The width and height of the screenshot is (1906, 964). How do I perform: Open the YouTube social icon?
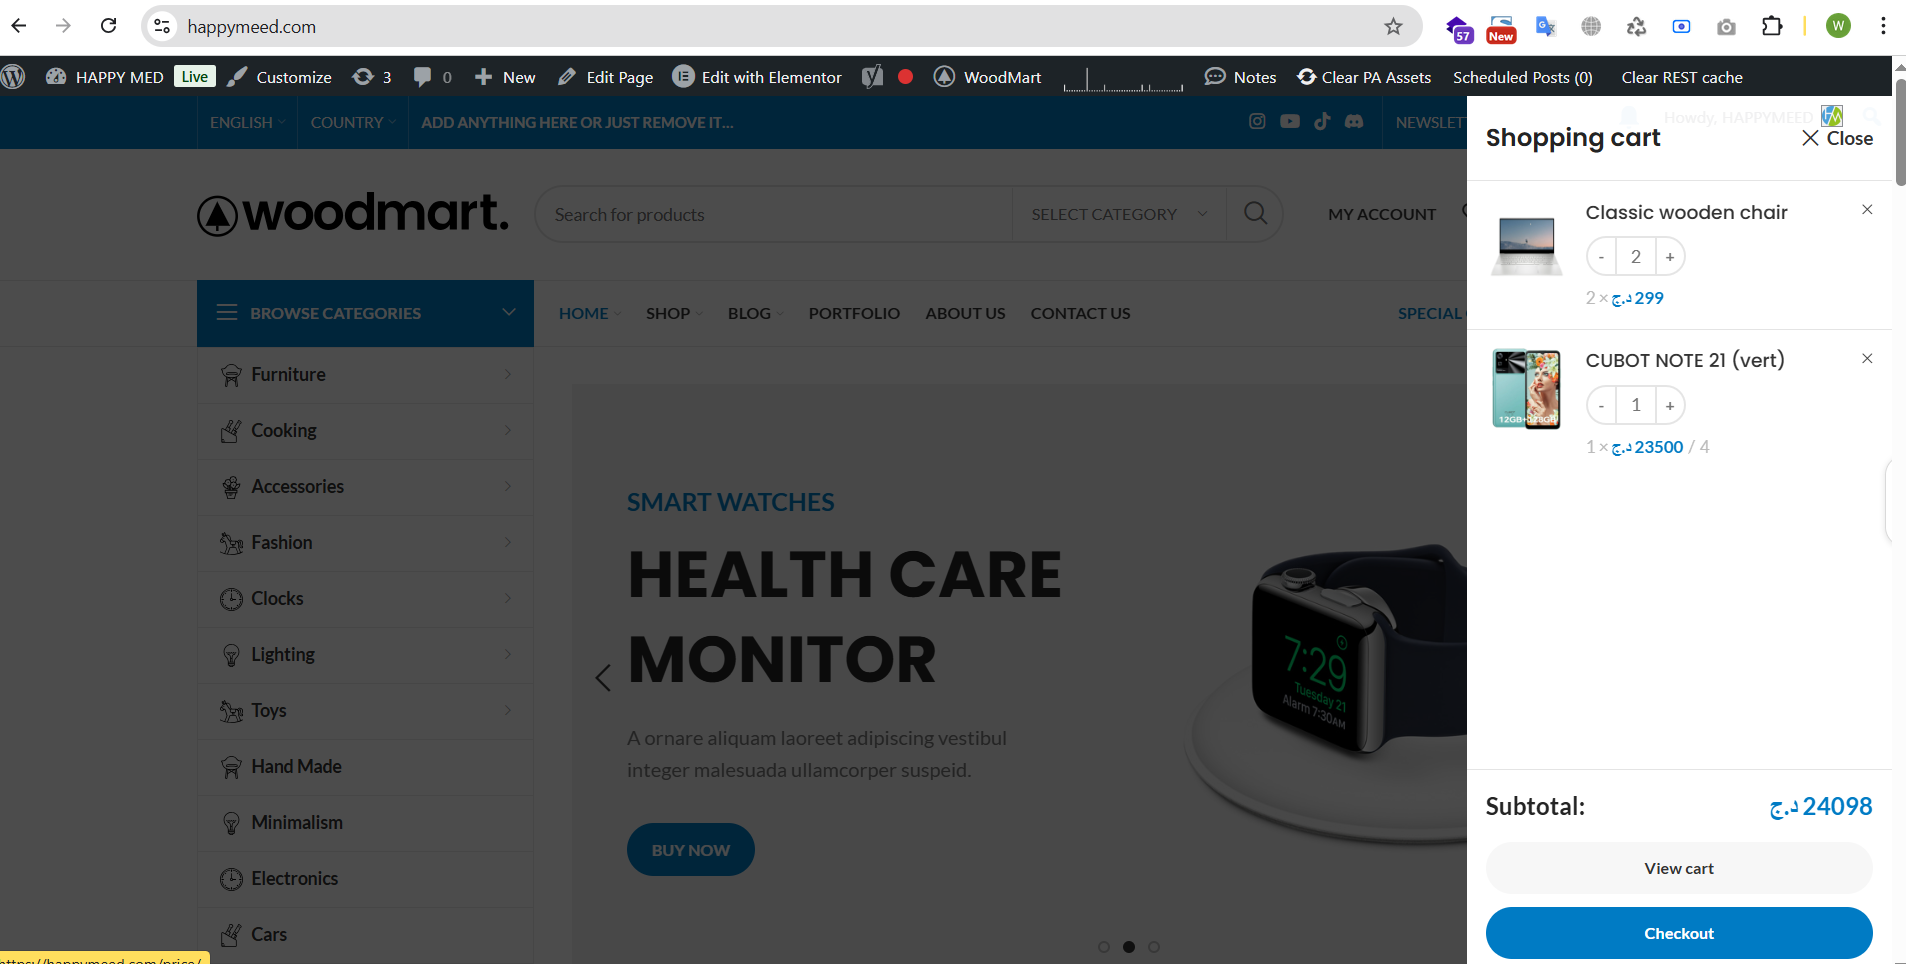[1290, 121]
